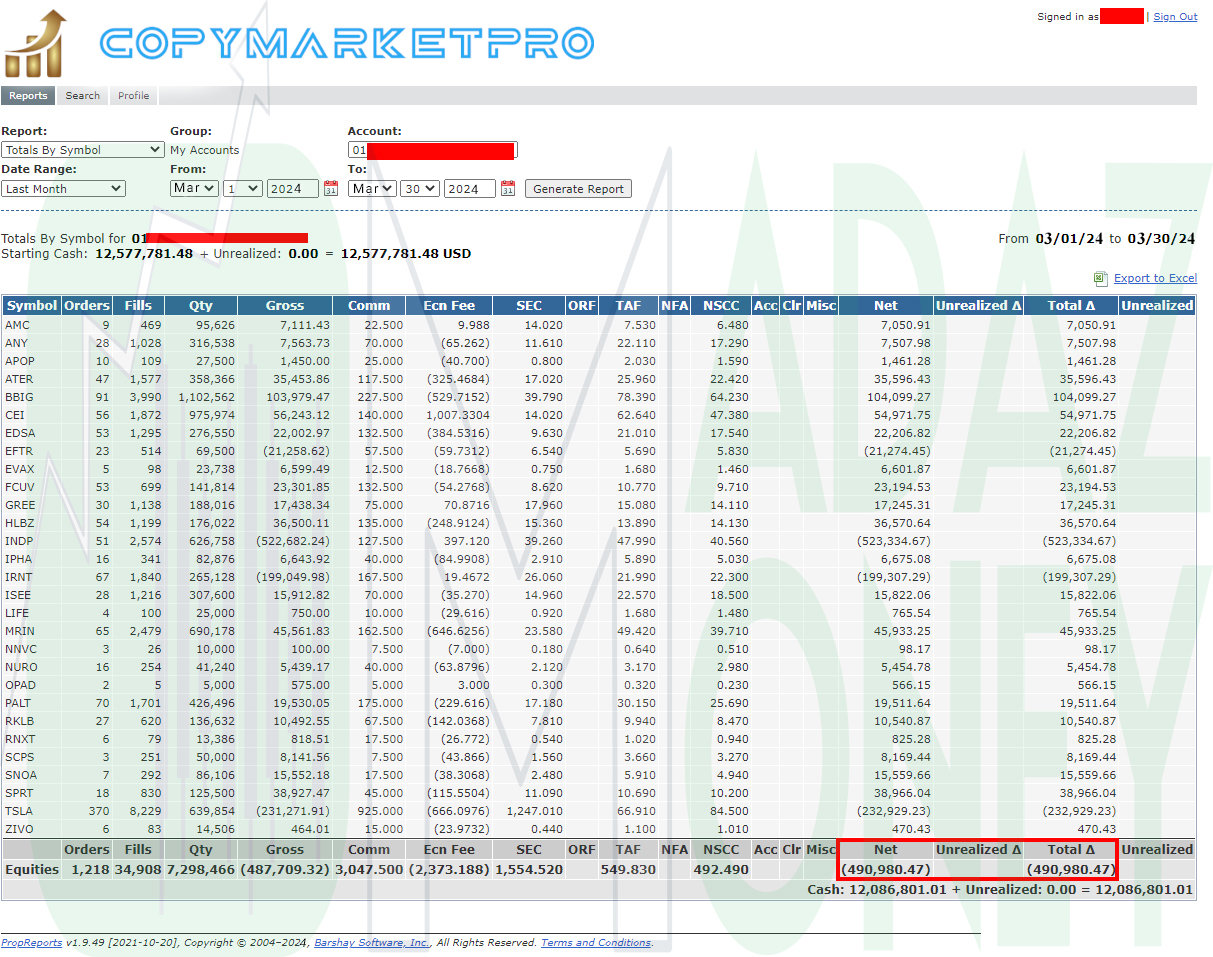
Task: Open the From month dropdown
Action: tap(194, 188)
